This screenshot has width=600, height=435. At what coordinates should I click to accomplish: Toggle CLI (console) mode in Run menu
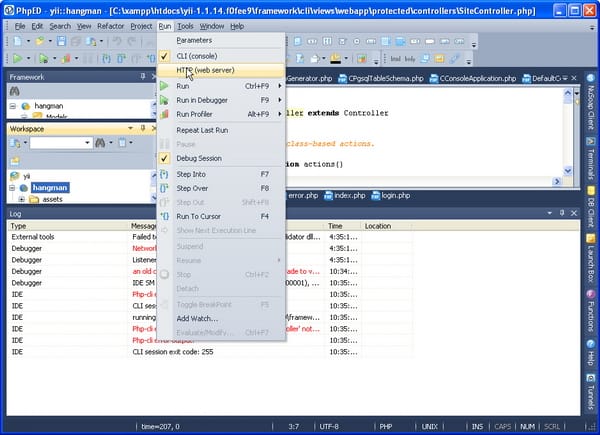click(221, 56)
